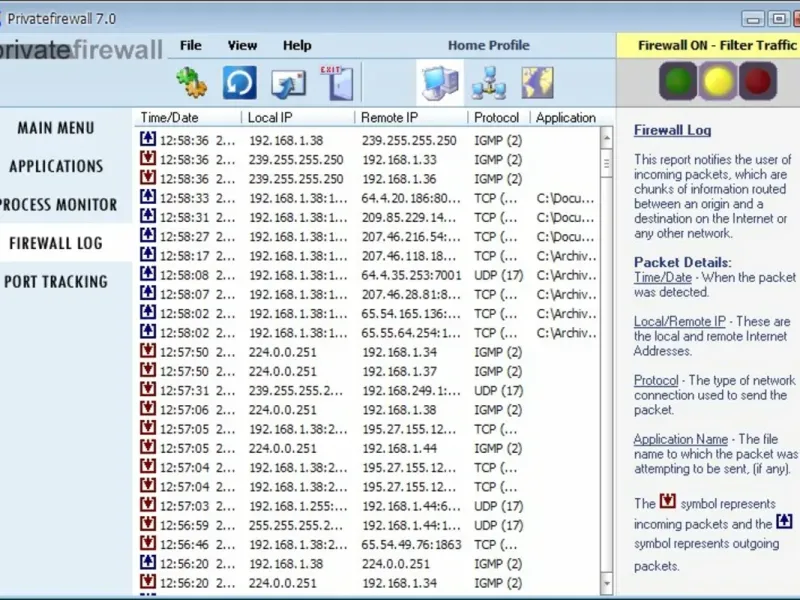Sort log by Protocol column header
Viewport: 800px width, 600px height.
[496, 118]
